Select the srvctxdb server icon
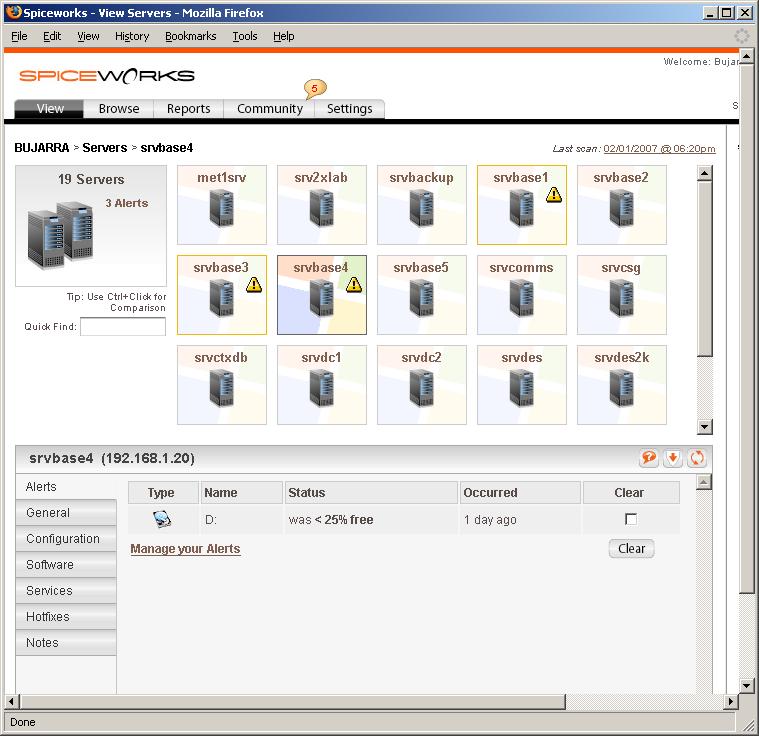The width and height of the screenshot is (759, 736). [x=222, y=388]
